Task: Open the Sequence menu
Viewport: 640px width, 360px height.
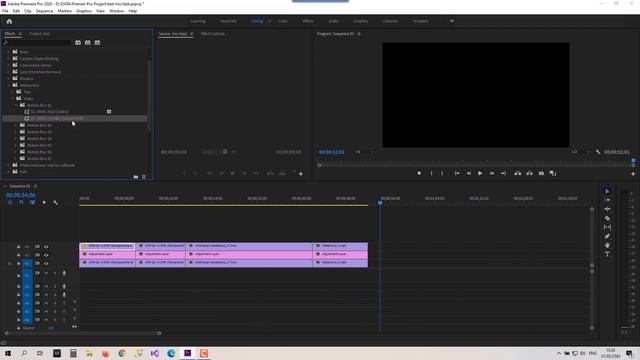Action: coord(44,11)
